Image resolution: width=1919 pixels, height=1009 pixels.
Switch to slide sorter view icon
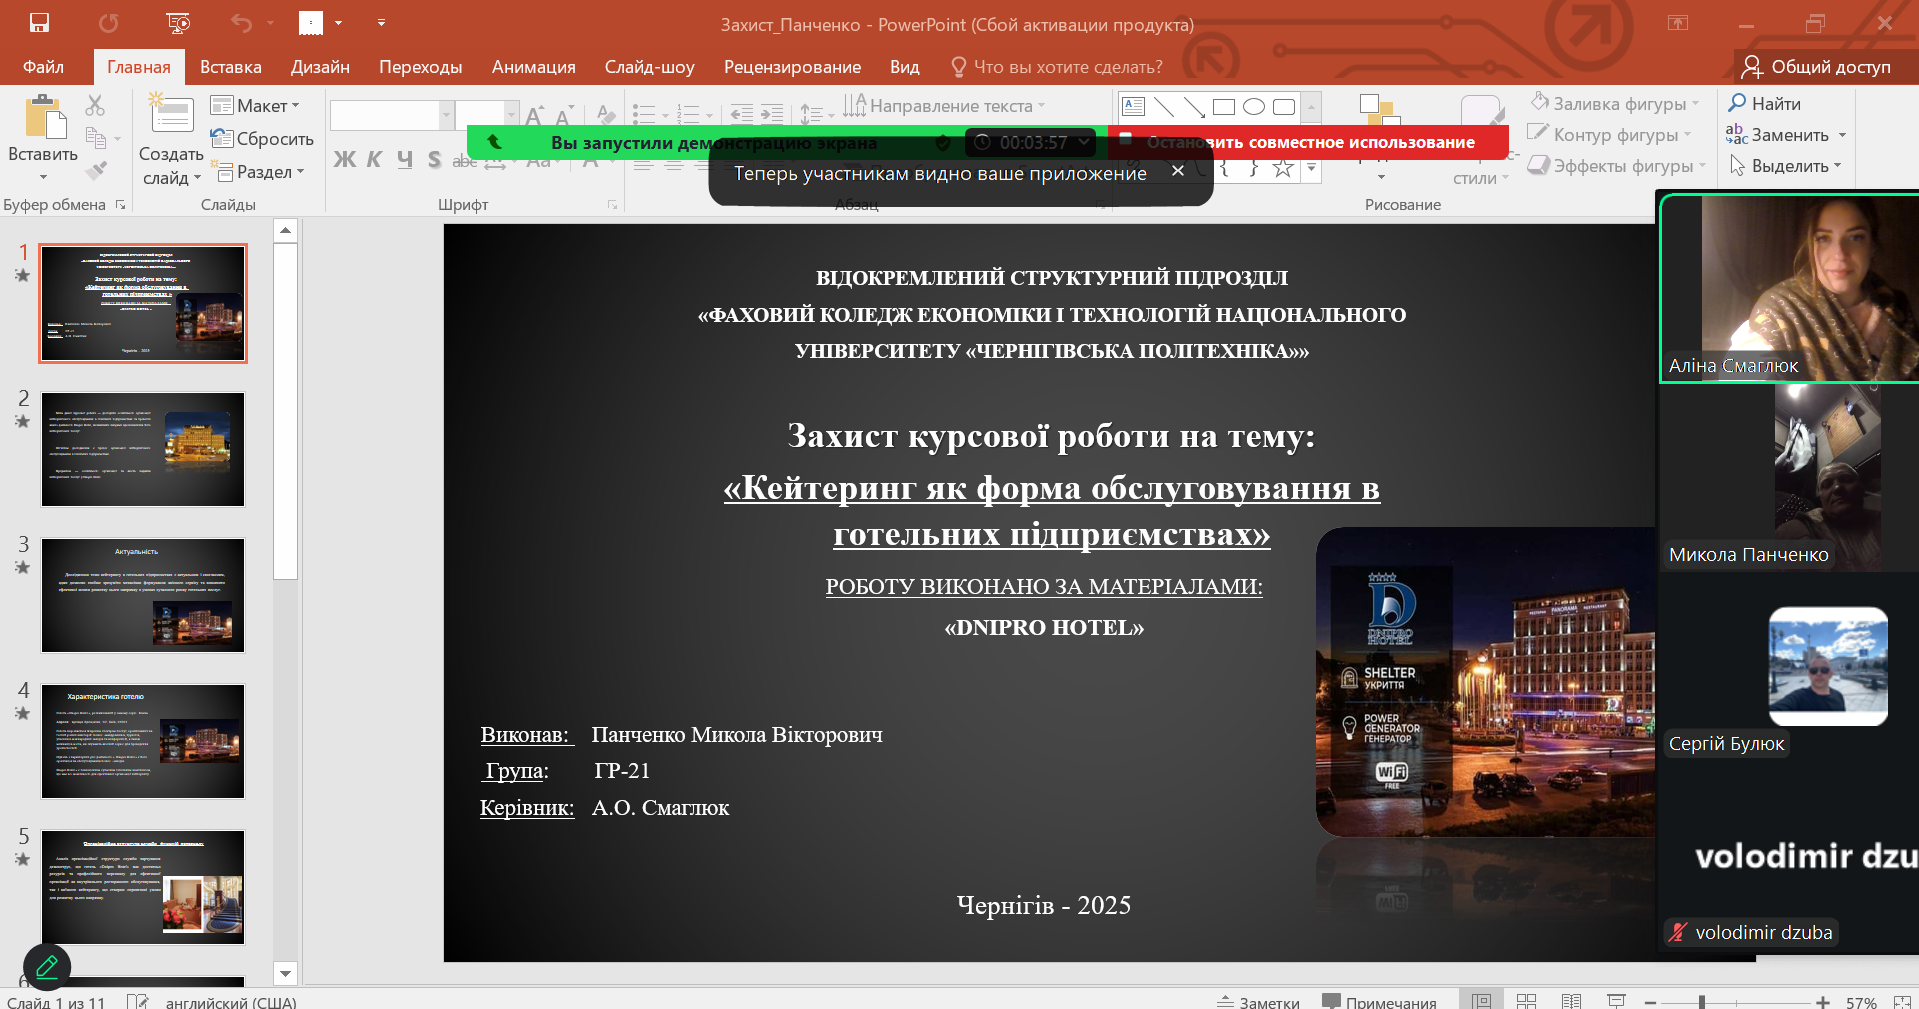(x=1526, y=1001)
